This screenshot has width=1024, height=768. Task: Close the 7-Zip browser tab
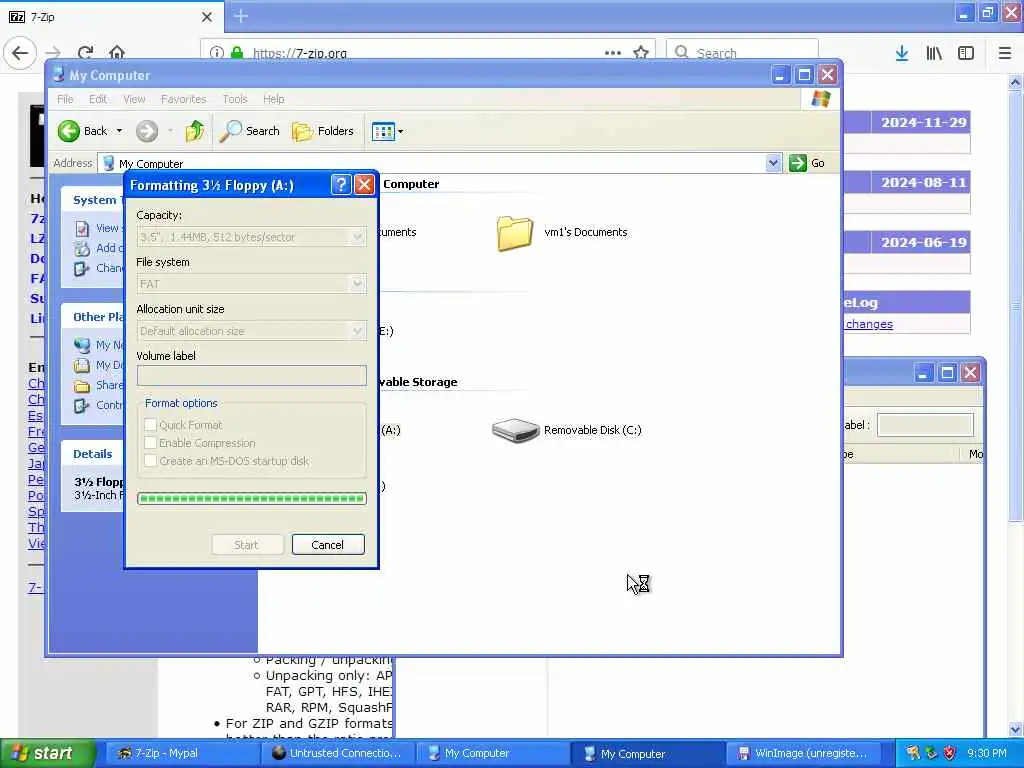pos(206,17)
